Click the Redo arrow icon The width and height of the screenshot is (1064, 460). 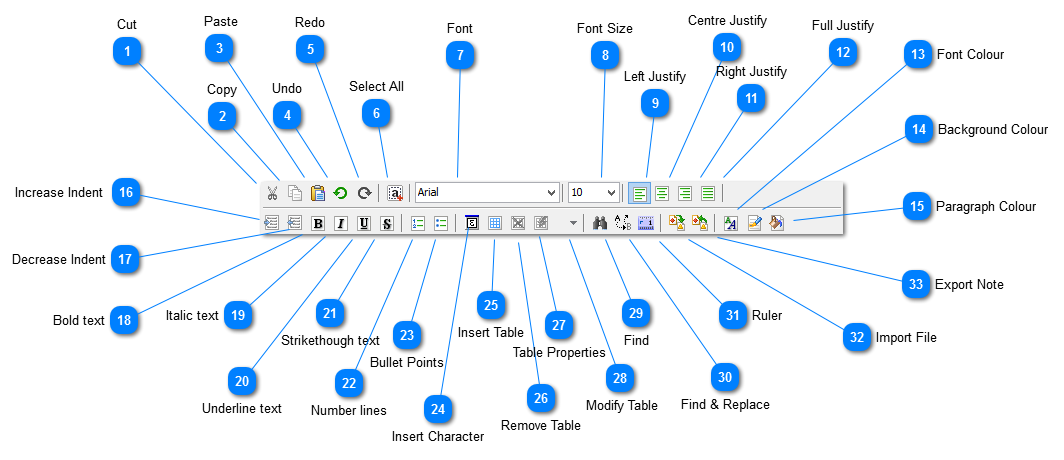point(364,193)
